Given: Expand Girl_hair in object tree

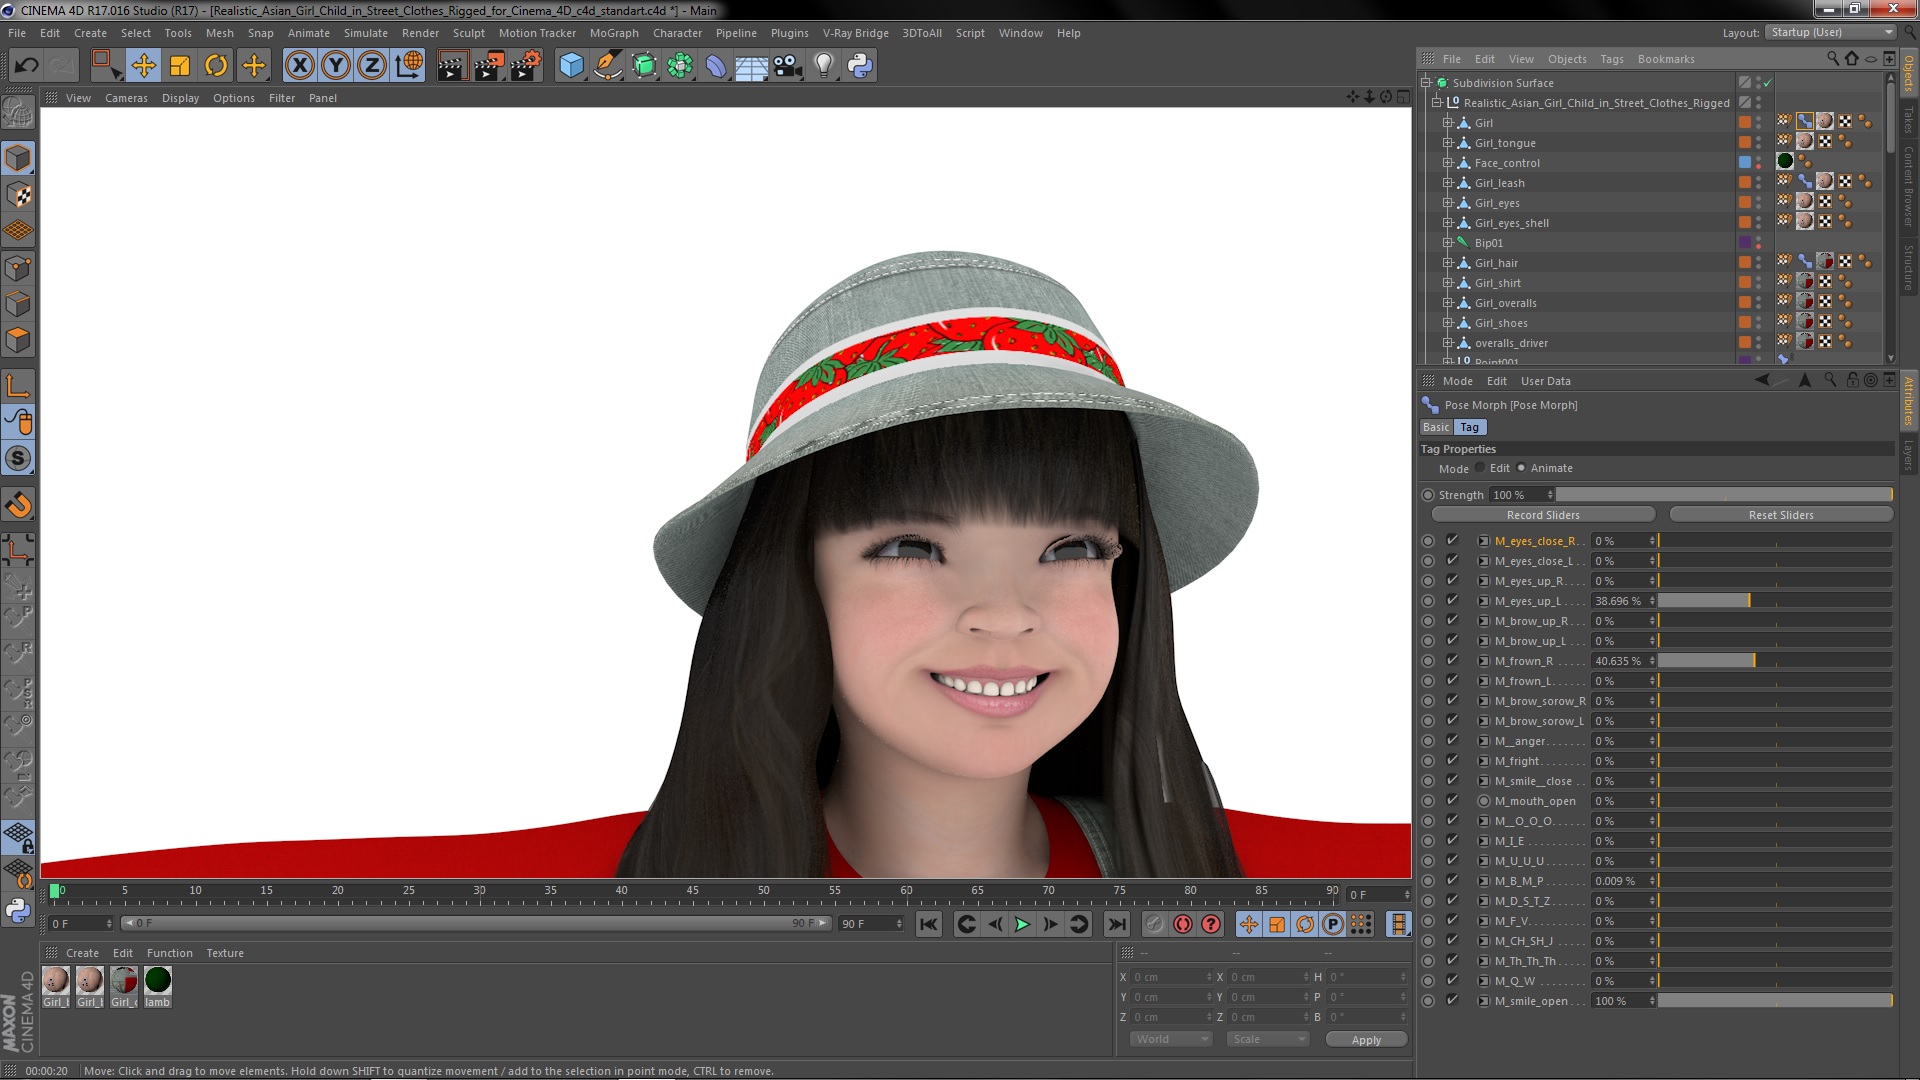Looking at the screenshot, I should click(1447, 263).
